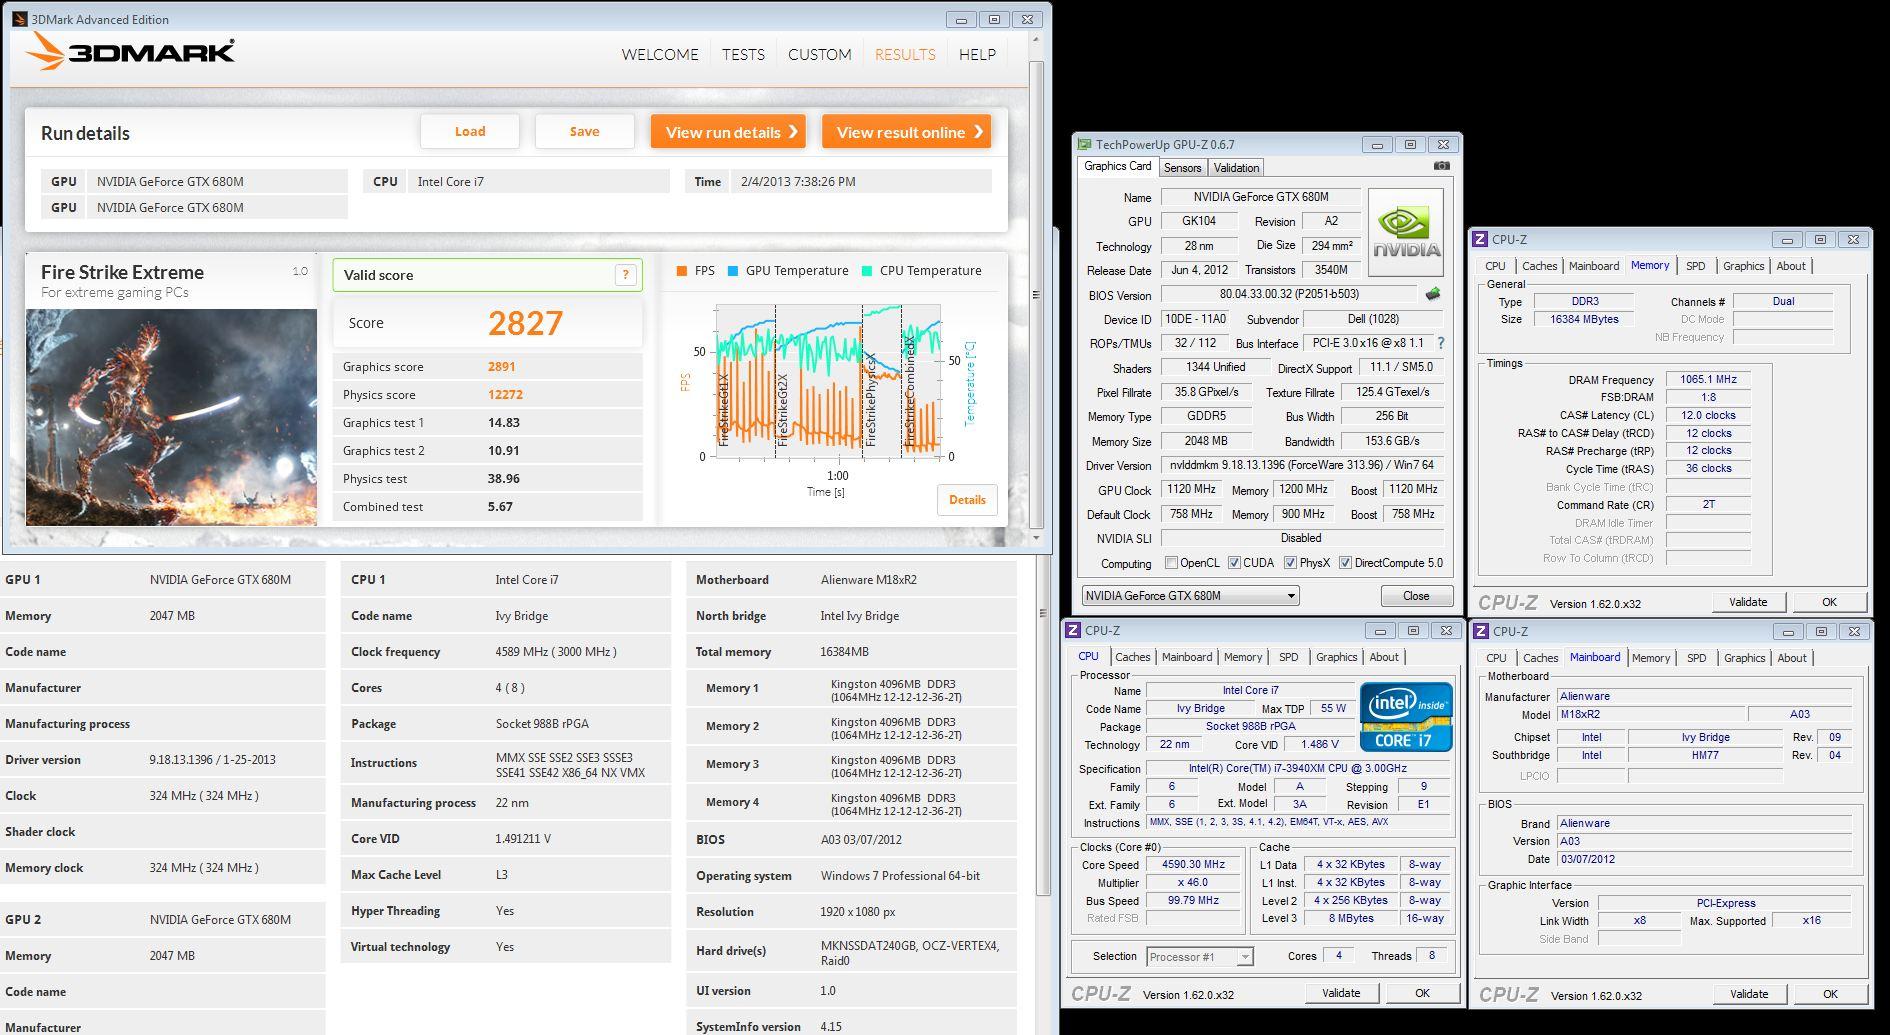Open the HELP tab in 3DMark
The image size is (1890, 1035).
point(977,54)
